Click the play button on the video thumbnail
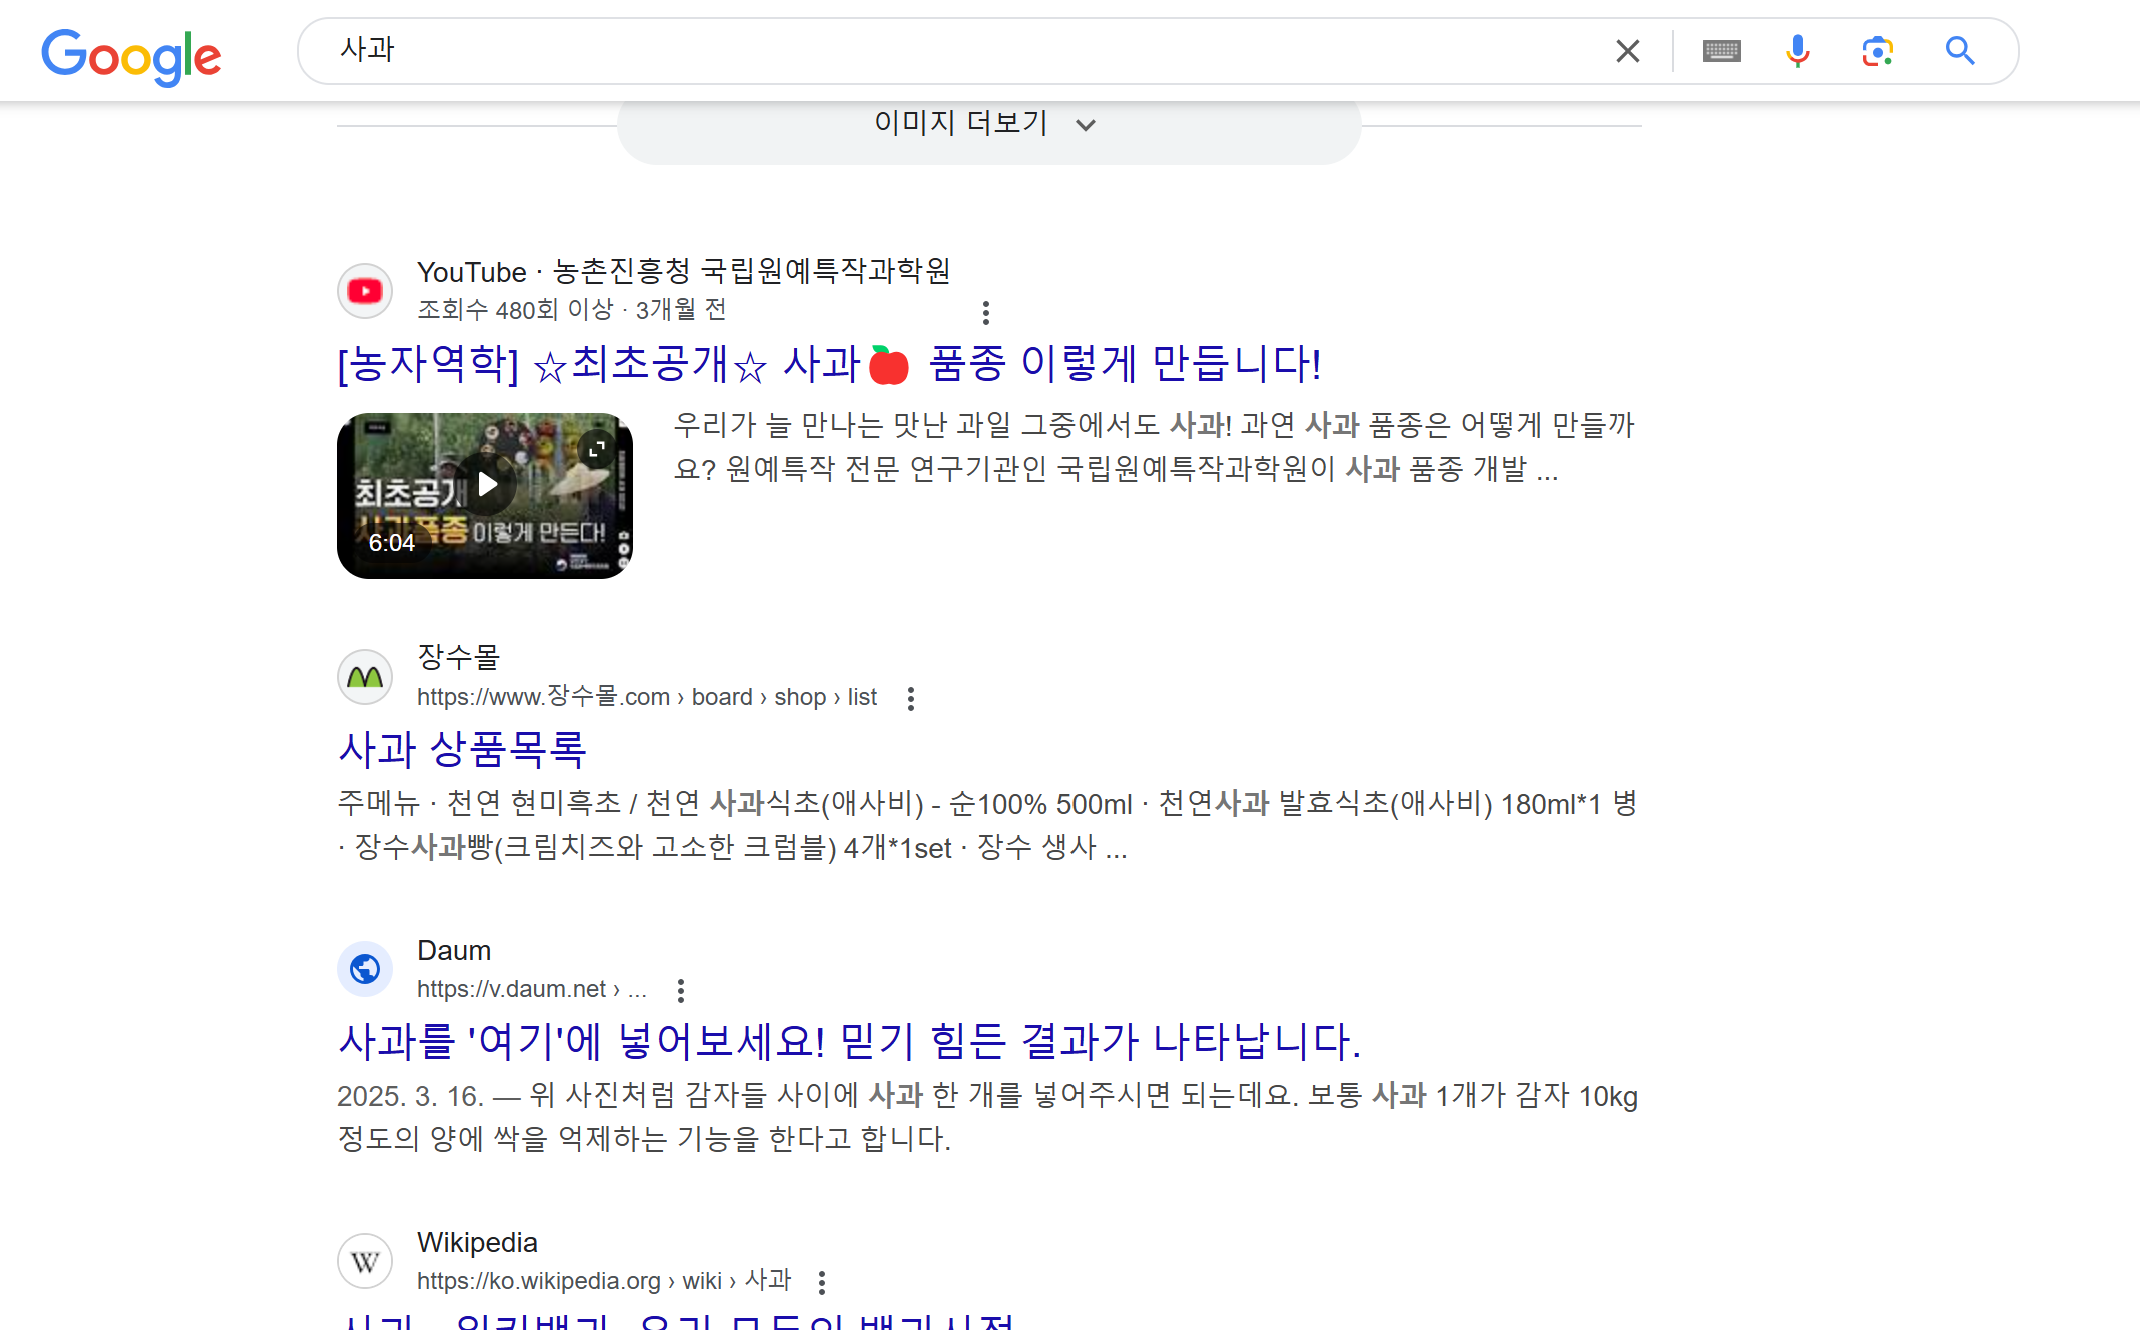Viewport: 2140px width, 1330px height. (x=487, y=485)
